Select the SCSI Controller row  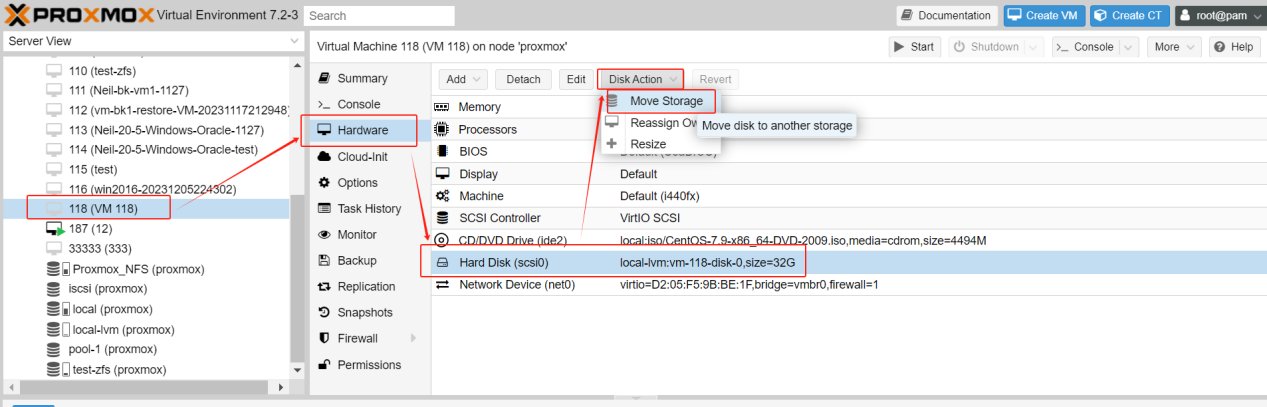pyautogui.click(x=848, y=218)
